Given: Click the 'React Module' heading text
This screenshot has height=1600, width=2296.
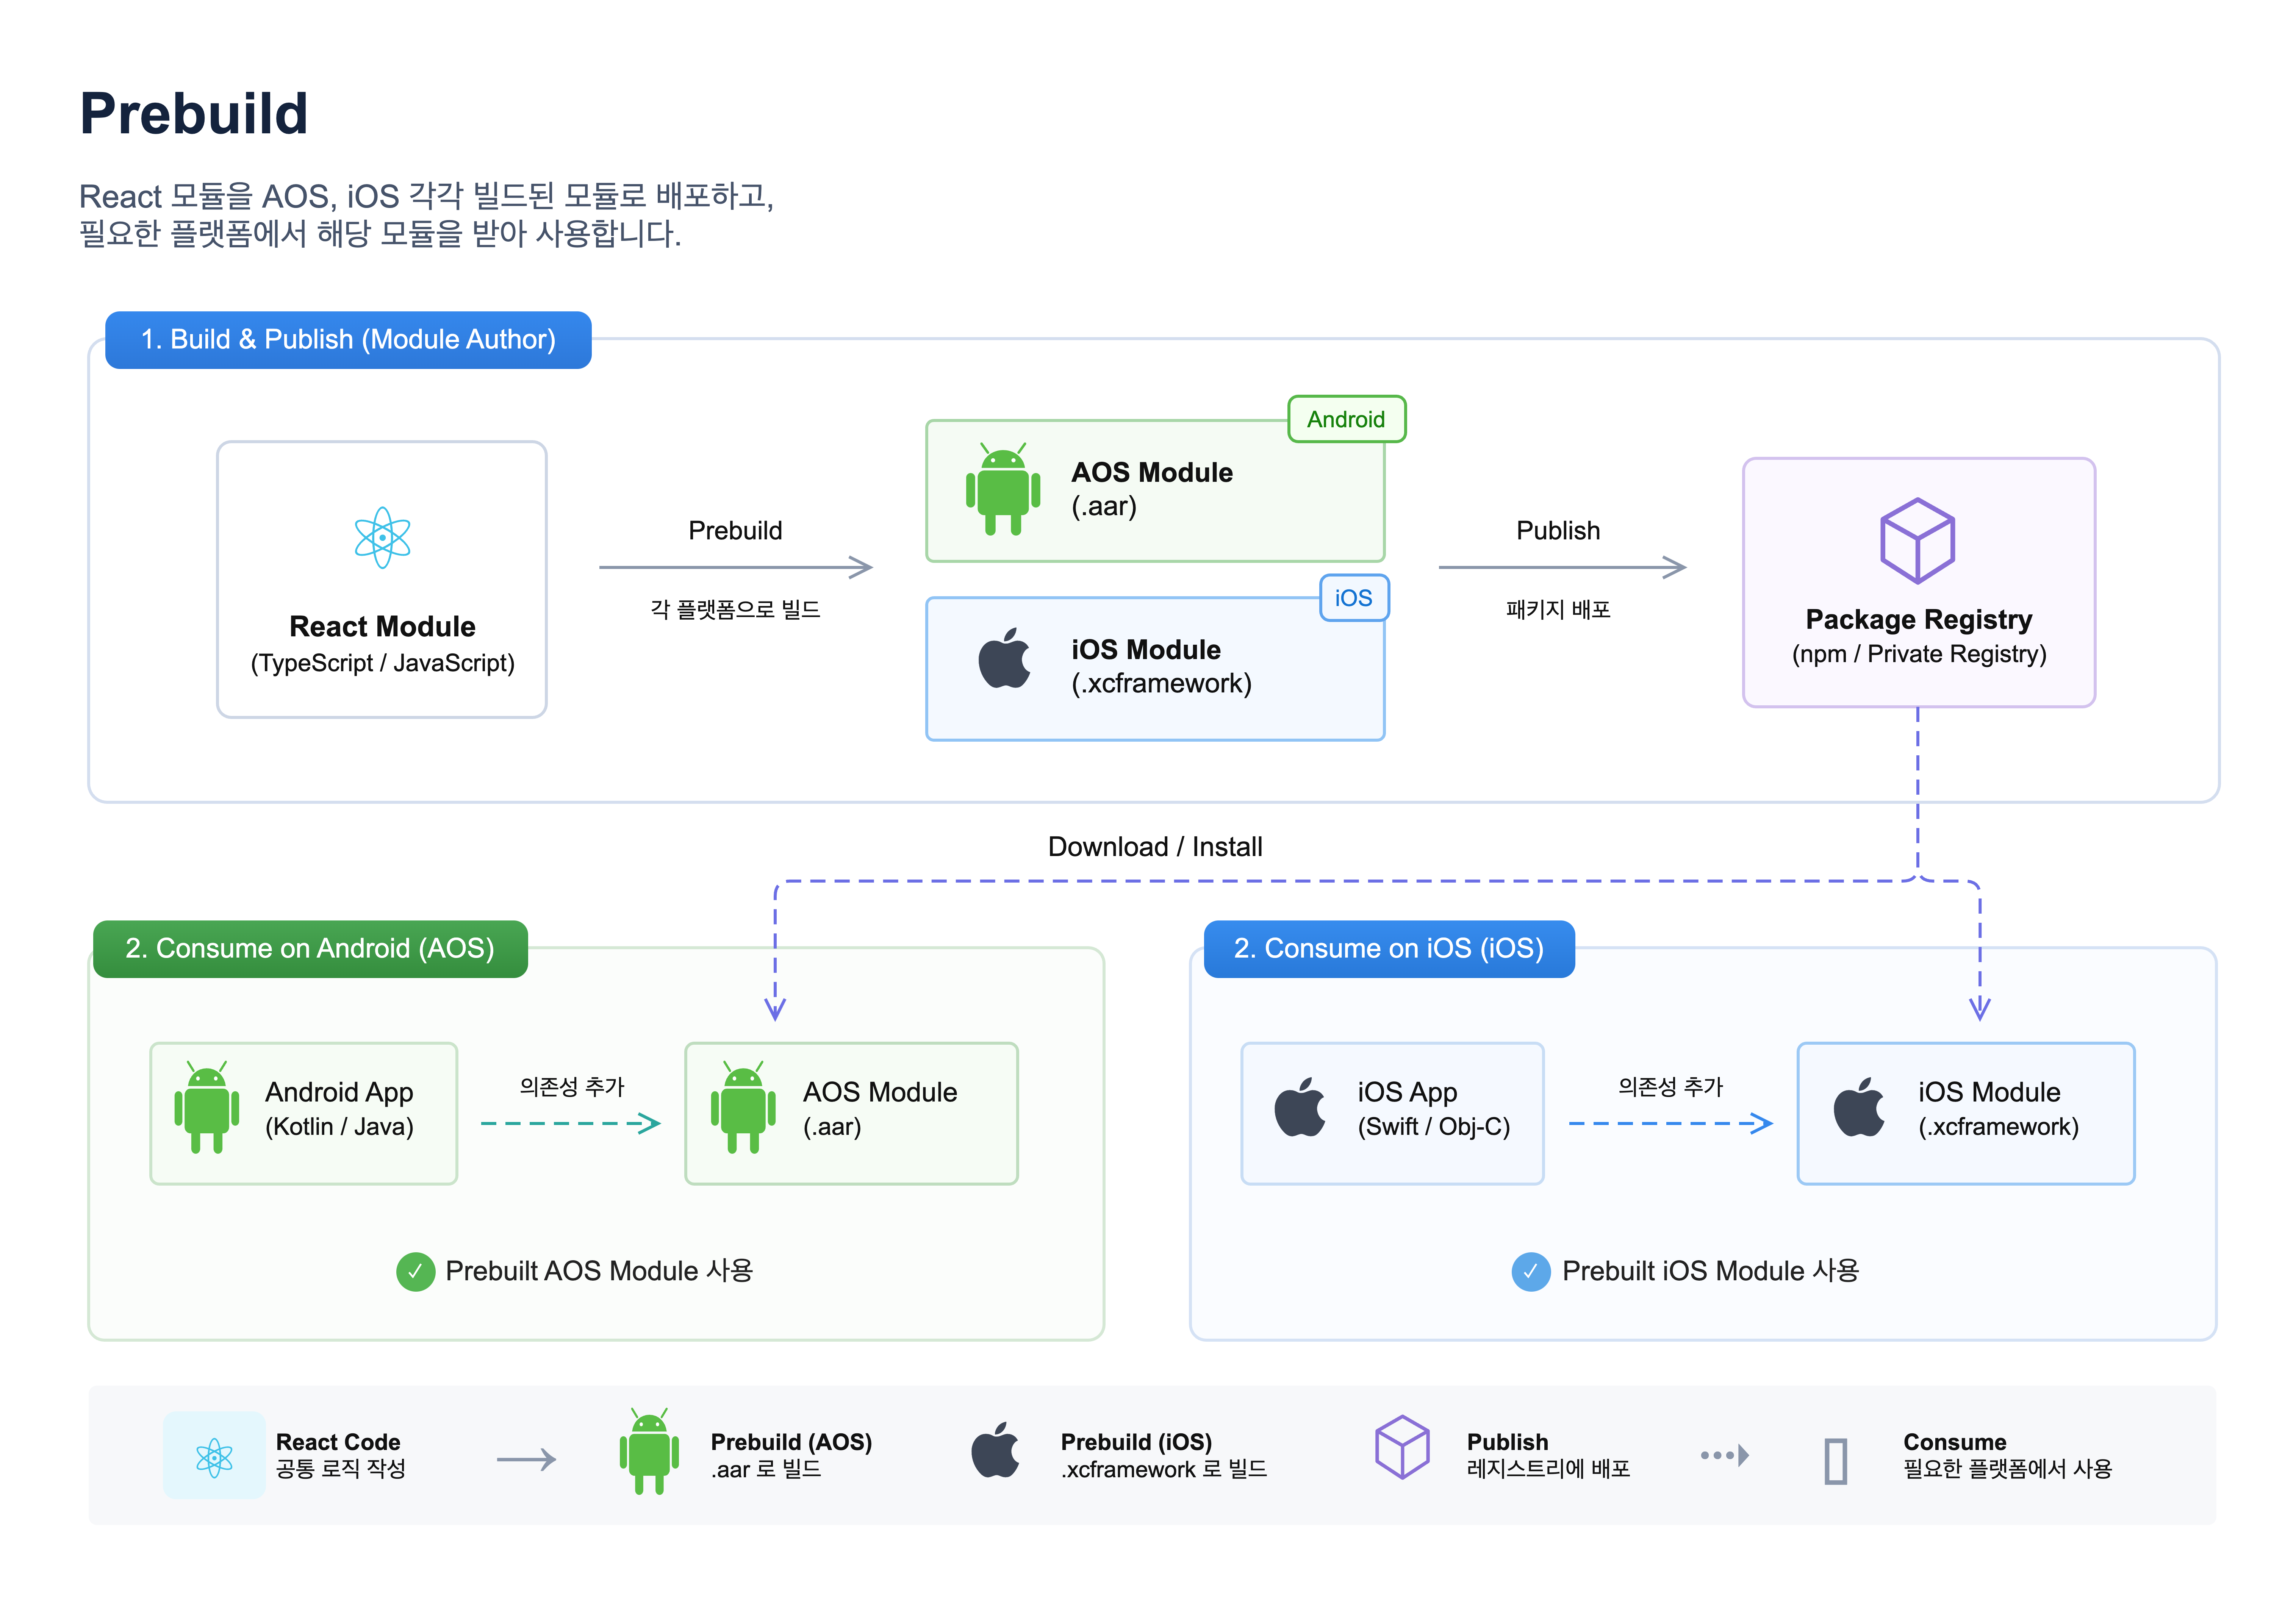Looking at the screenshot, I should 382,627.
